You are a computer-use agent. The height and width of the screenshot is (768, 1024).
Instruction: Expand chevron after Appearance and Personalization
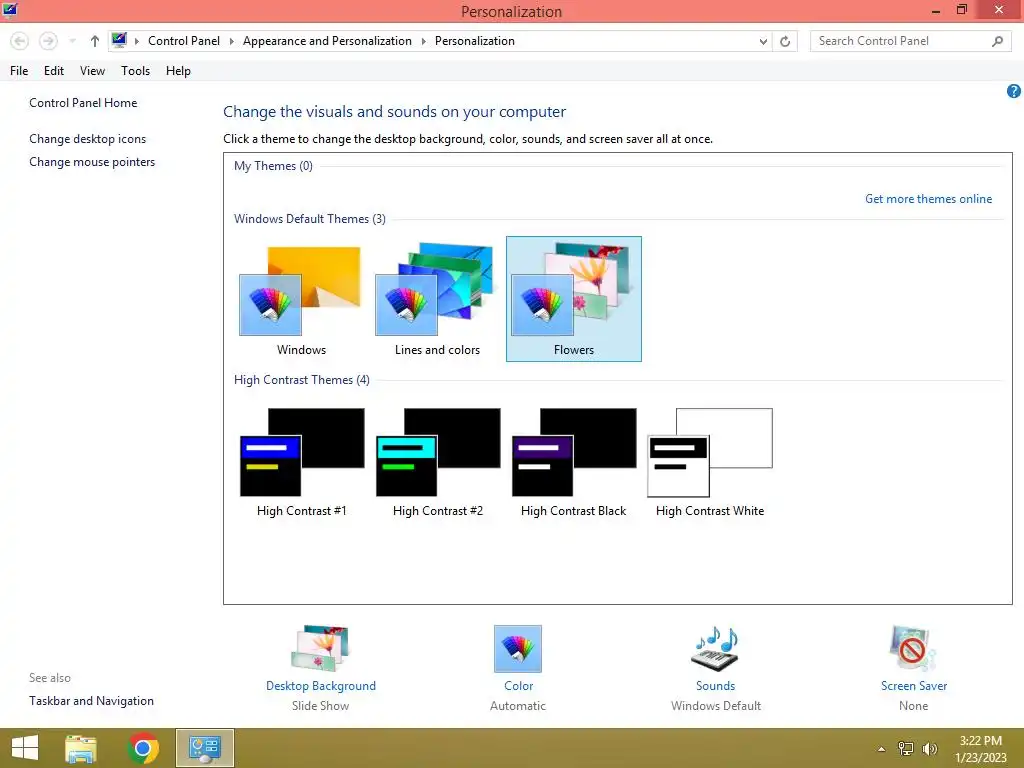point(423,41)
